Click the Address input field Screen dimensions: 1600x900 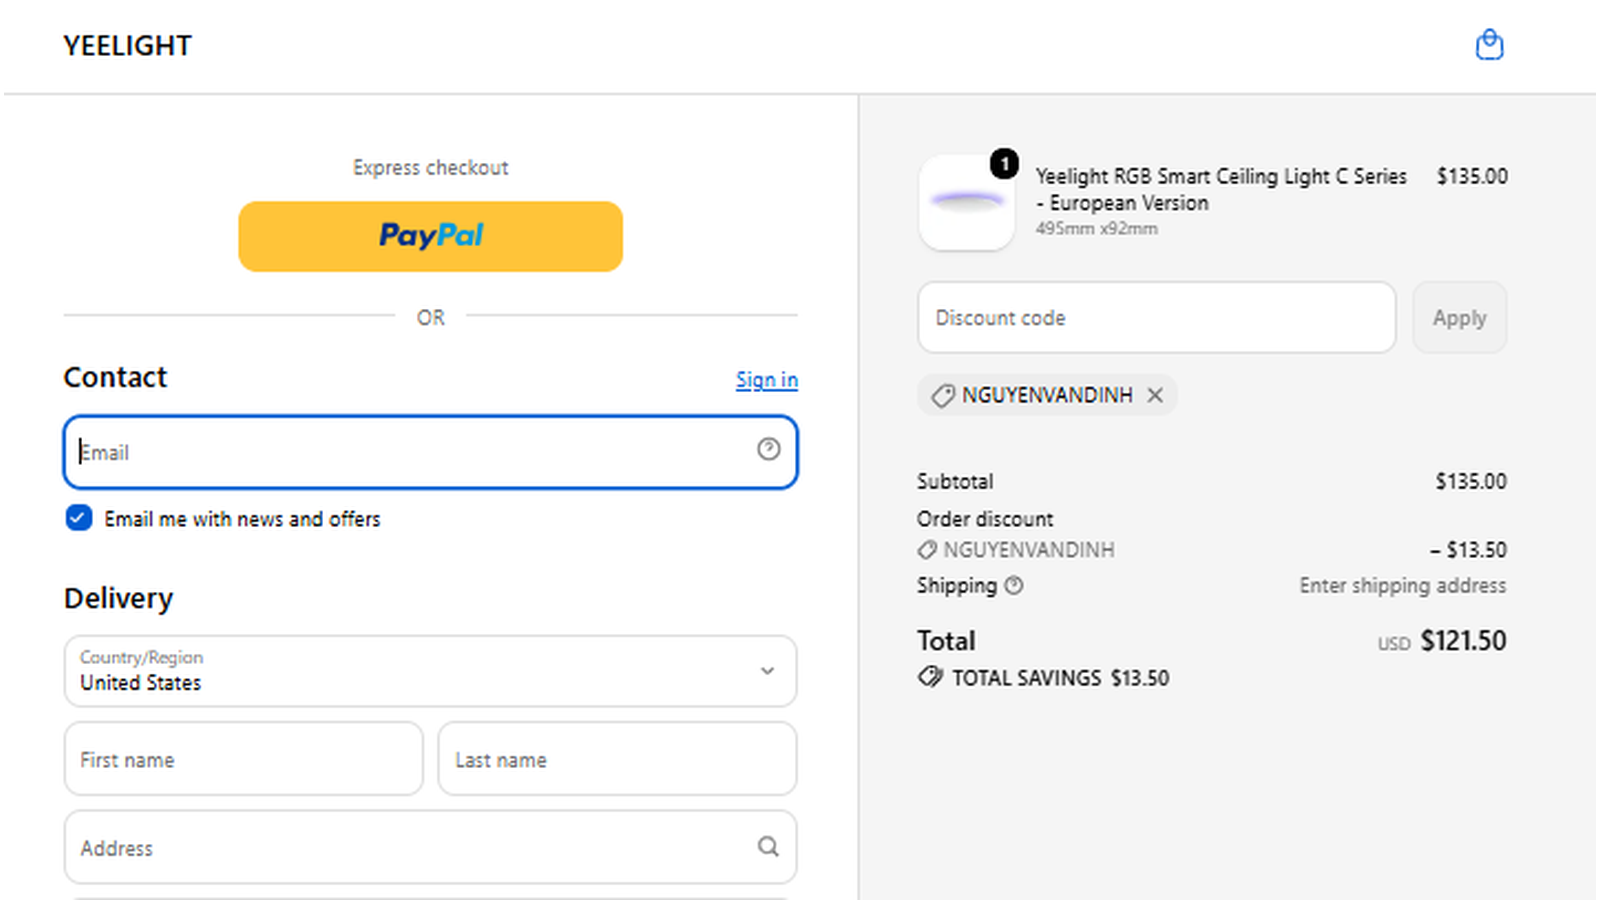pos(430,847)
